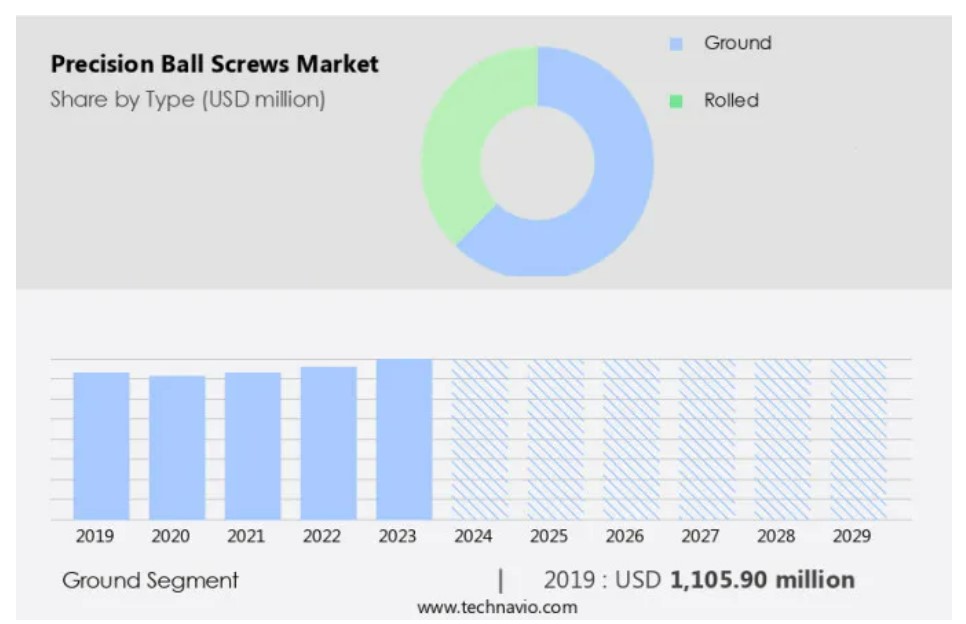
Task: Select the hatched 2025 forecast bar
Action: coord(555,439)
